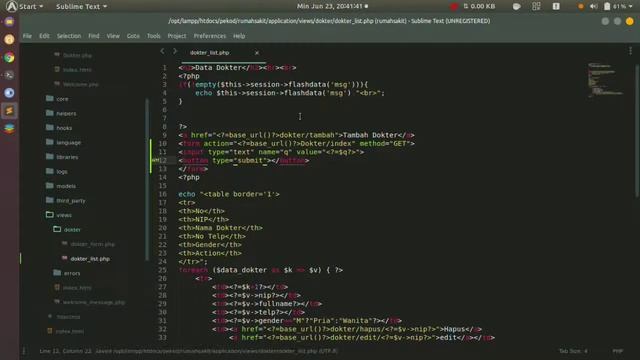Screen dimensions: 640x360
Task: Collapse the views folder
Action: tap(64, 215)
